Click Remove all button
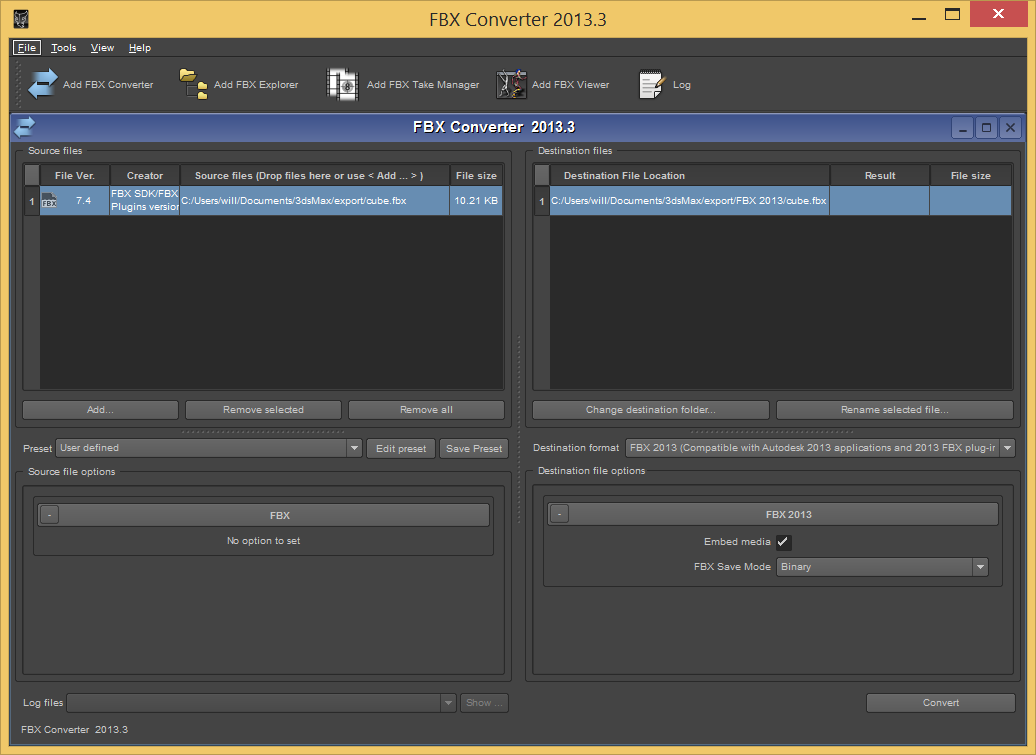The image size is (1036, 755). coord(426,410)
